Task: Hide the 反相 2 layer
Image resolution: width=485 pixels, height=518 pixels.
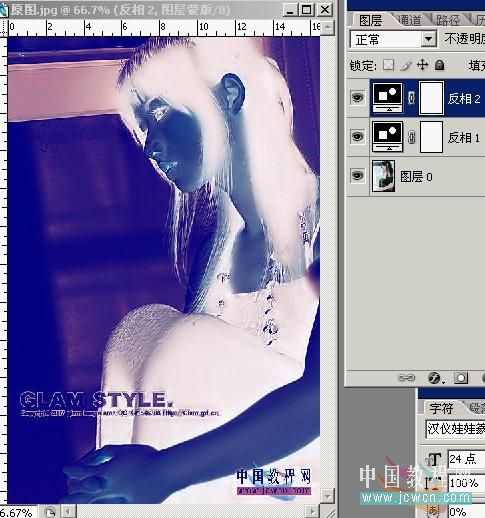Action: click(x=357, y=98)
